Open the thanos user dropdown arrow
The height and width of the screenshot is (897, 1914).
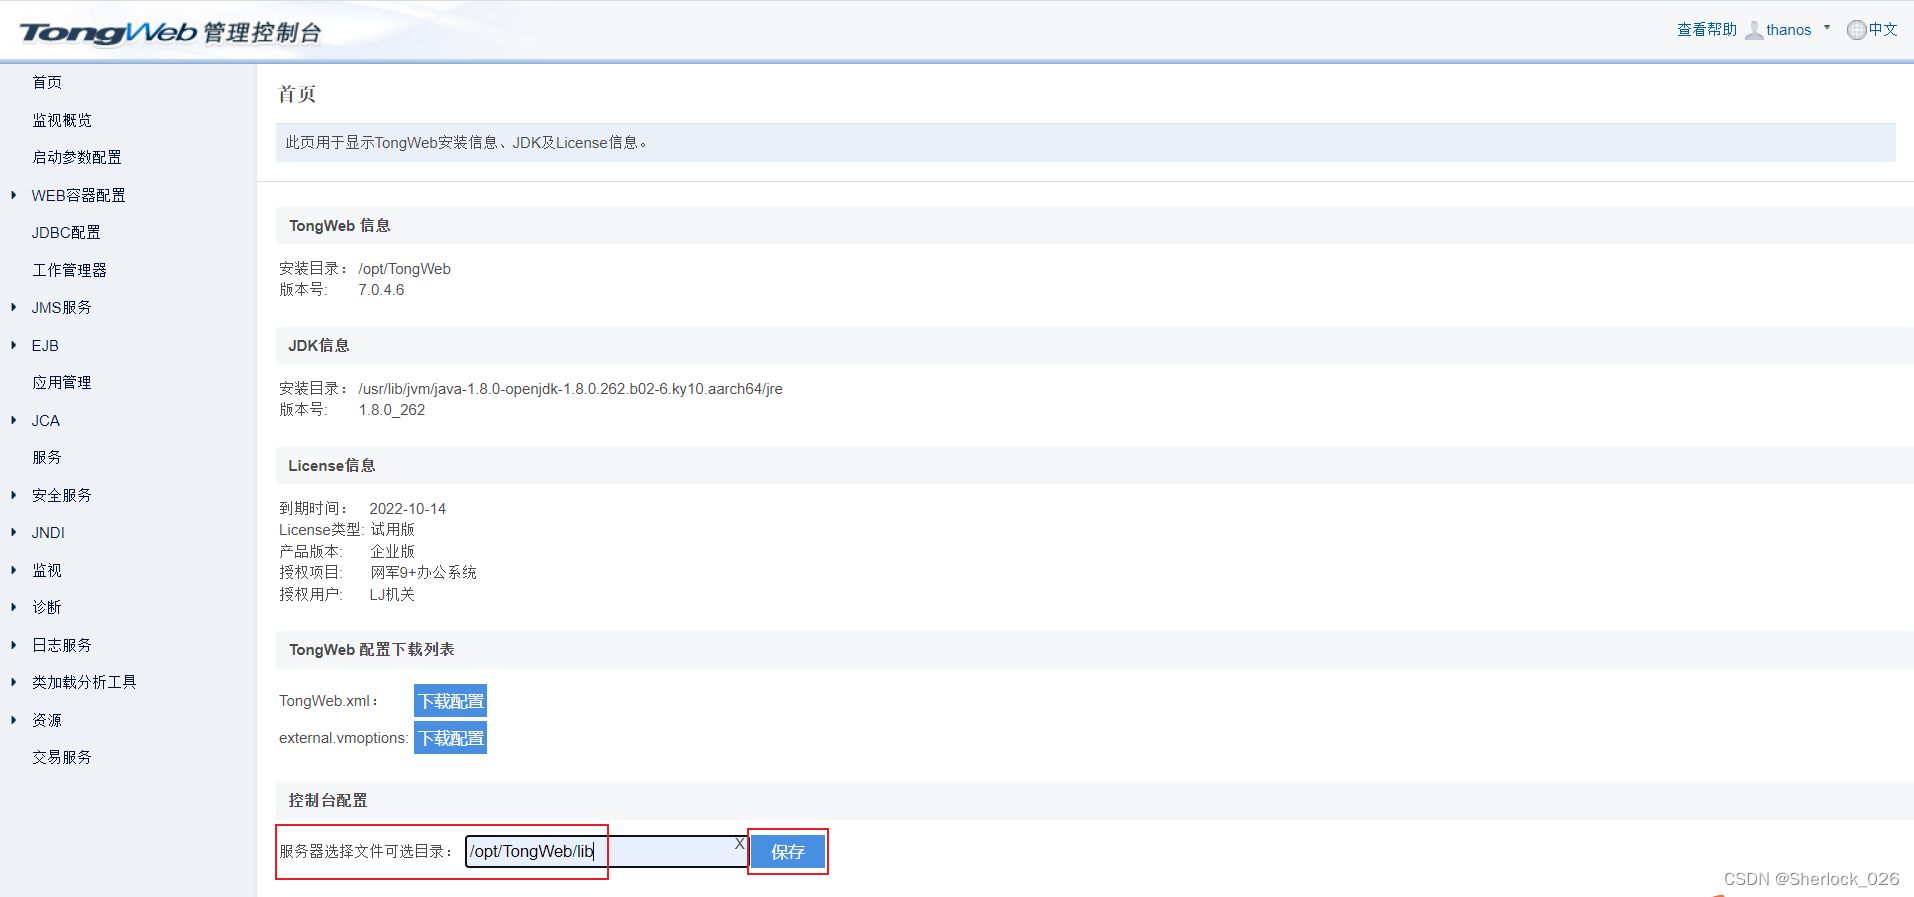pos(1827,28)
